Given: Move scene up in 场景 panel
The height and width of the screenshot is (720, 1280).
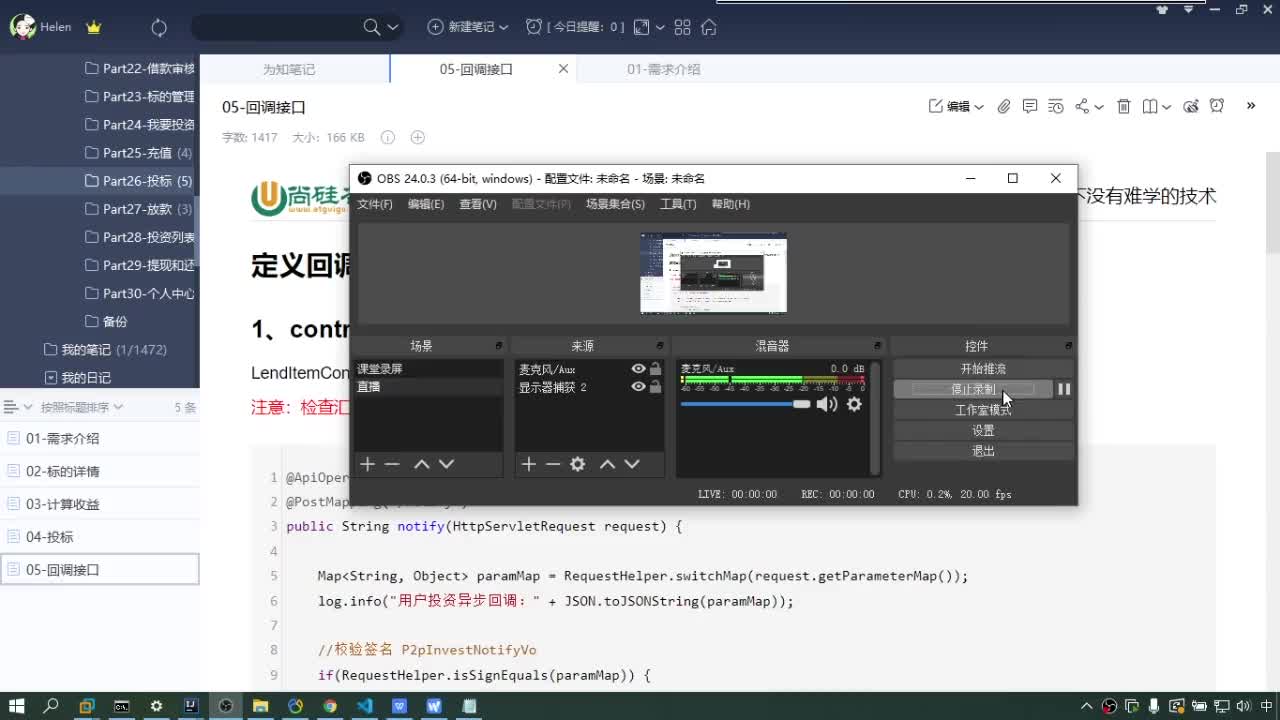Looking at the screenshot, I should [x=422, y=464].
